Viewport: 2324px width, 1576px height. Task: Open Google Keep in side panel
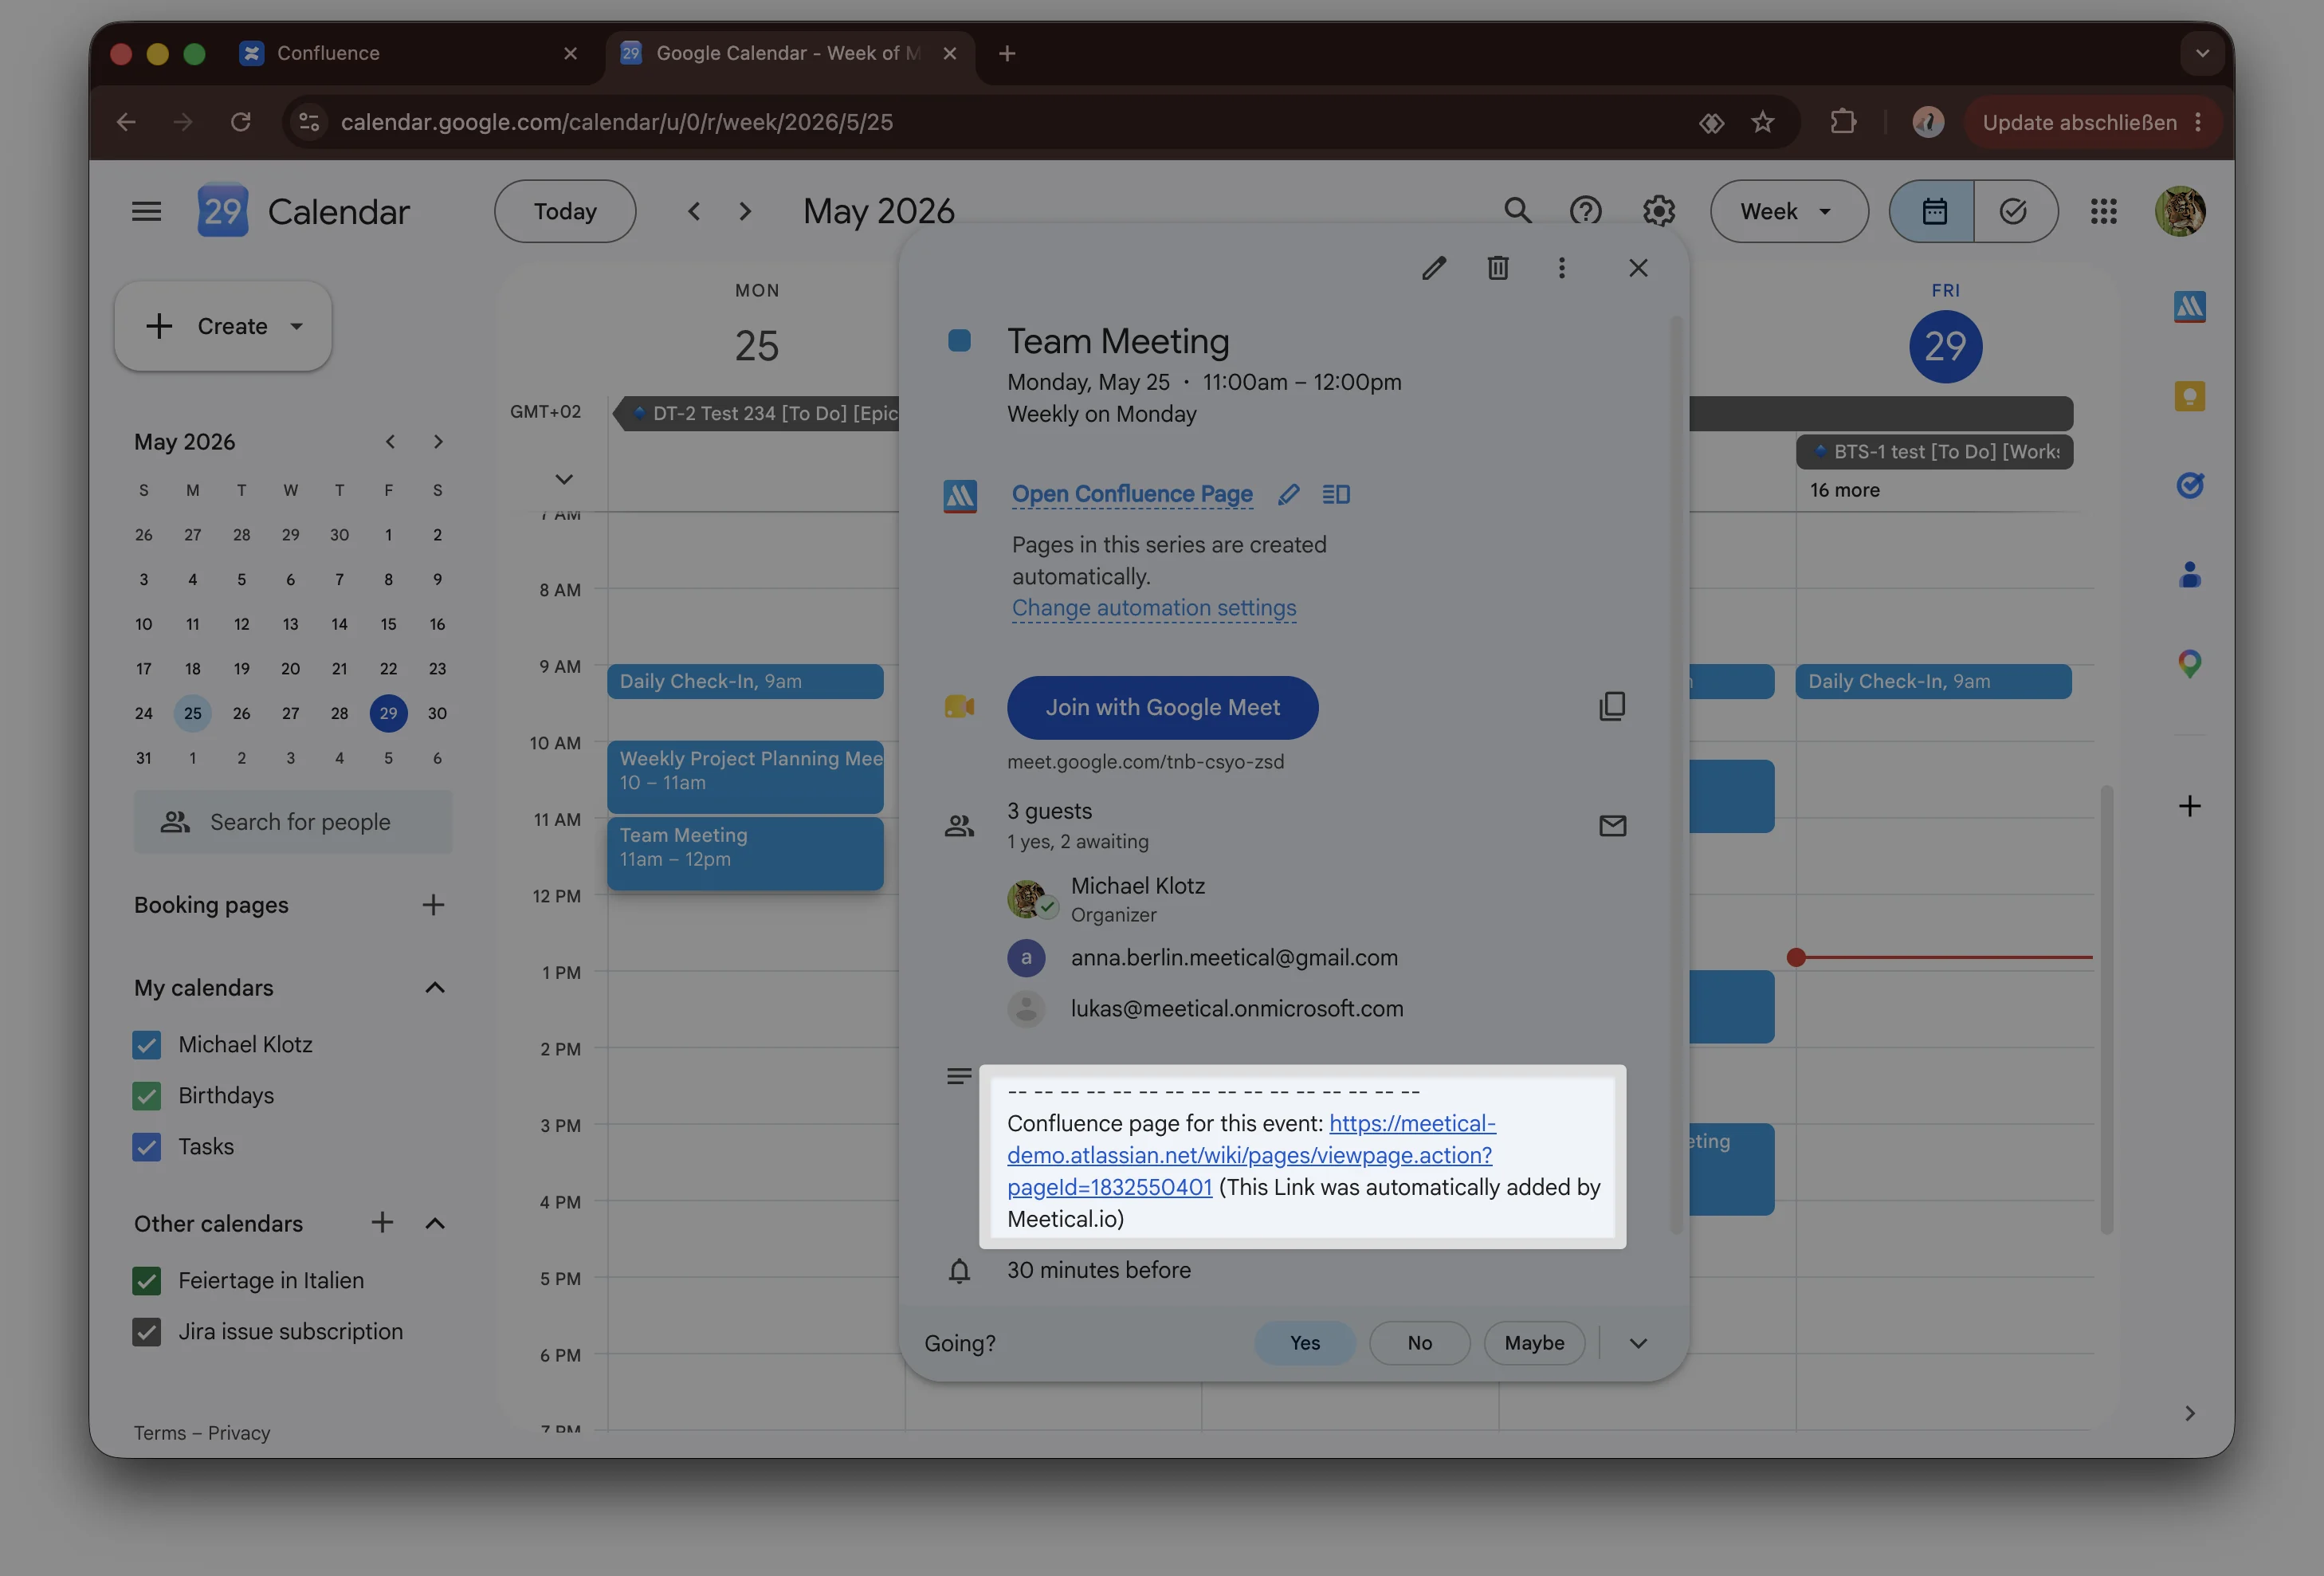[2190, 397]
